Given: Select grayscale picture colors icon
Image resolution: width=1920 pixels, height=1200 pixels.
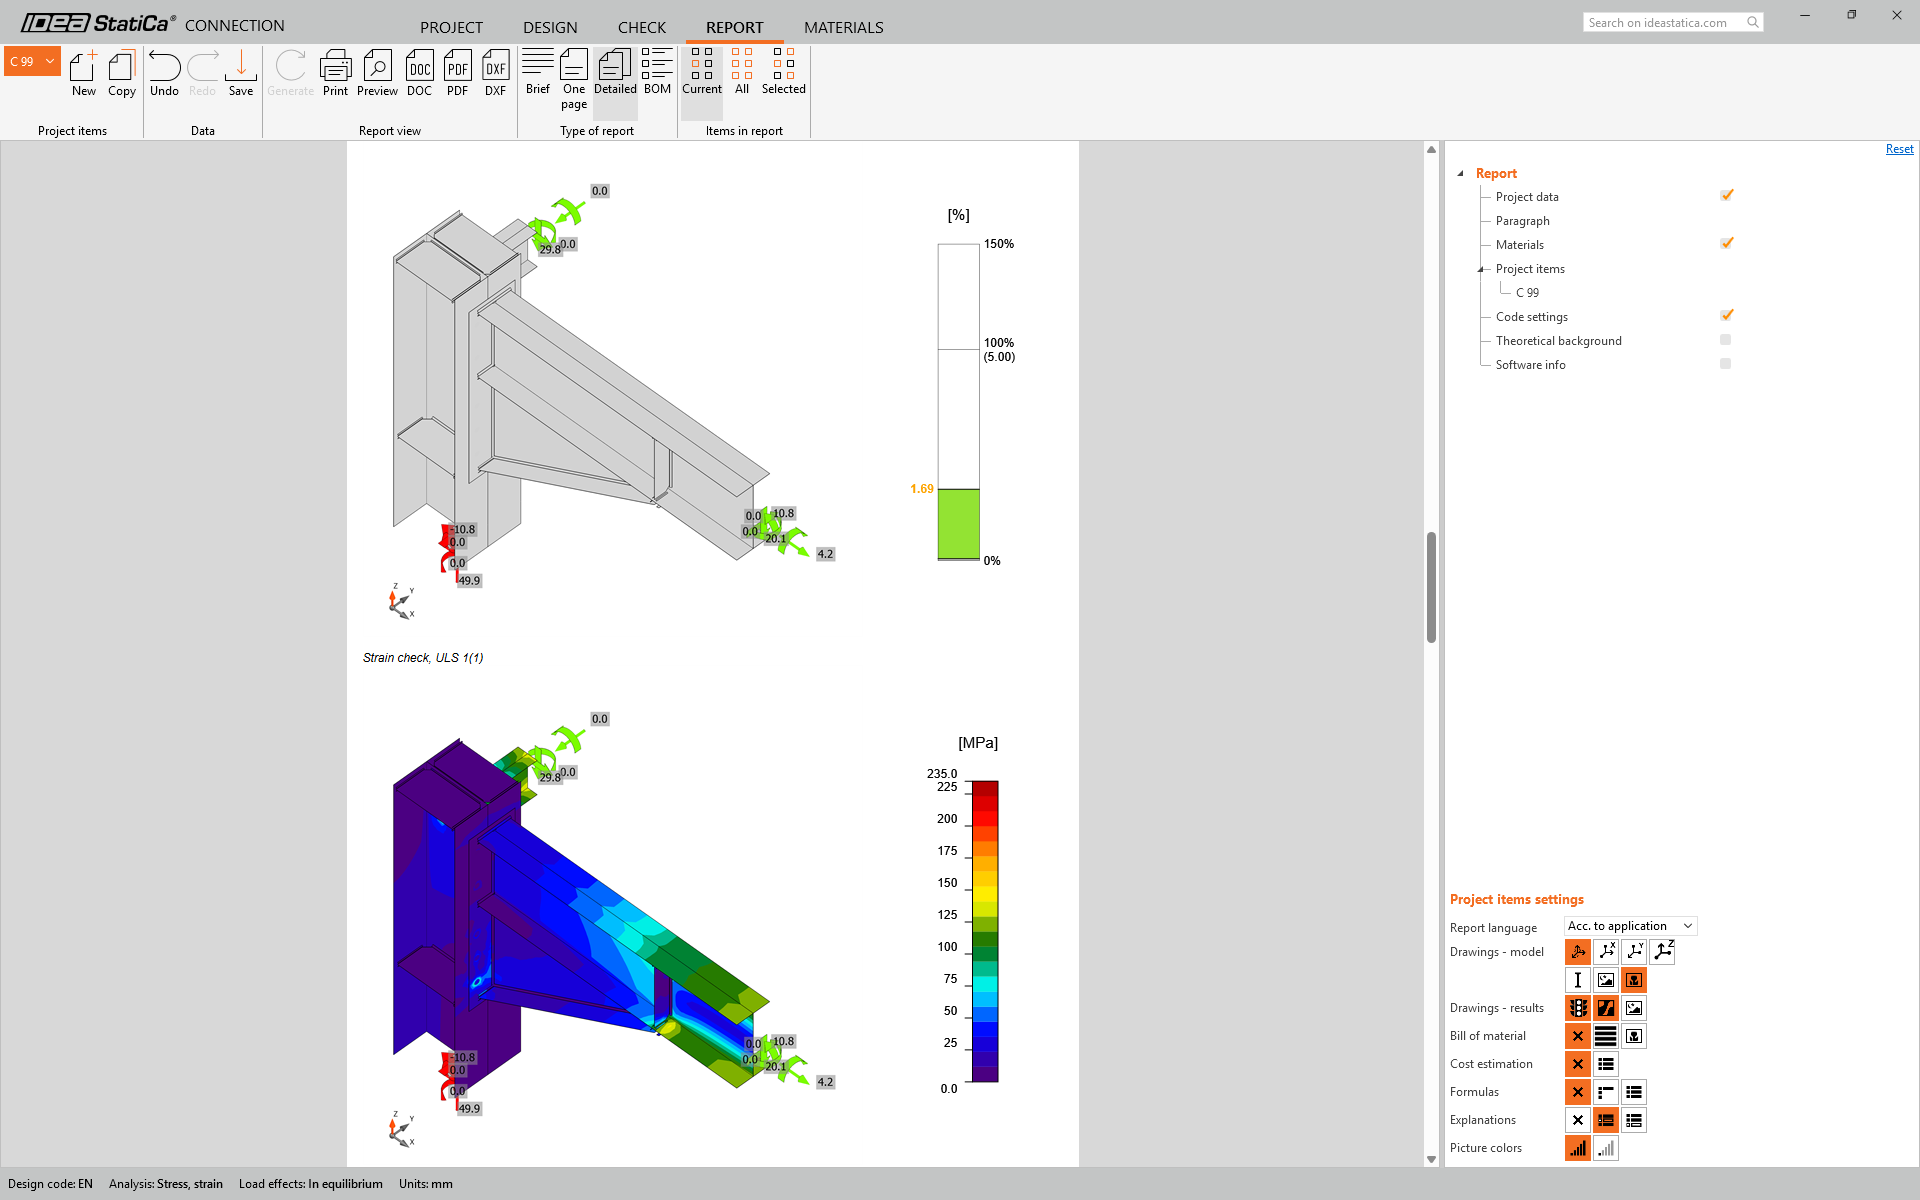Looking at the screenshot, I should click(1605, 1148).
